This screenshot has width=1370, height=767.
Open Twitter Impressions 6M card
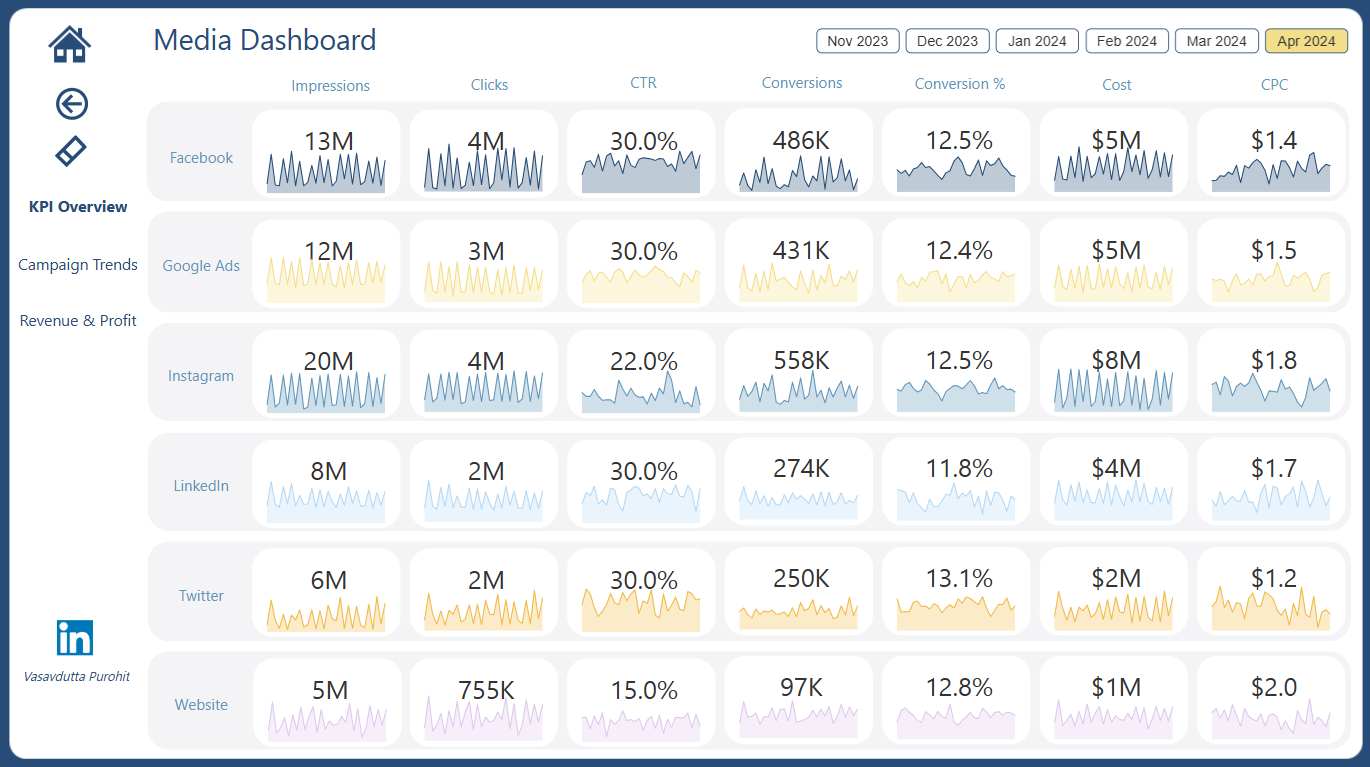click(x=326, y=594)
